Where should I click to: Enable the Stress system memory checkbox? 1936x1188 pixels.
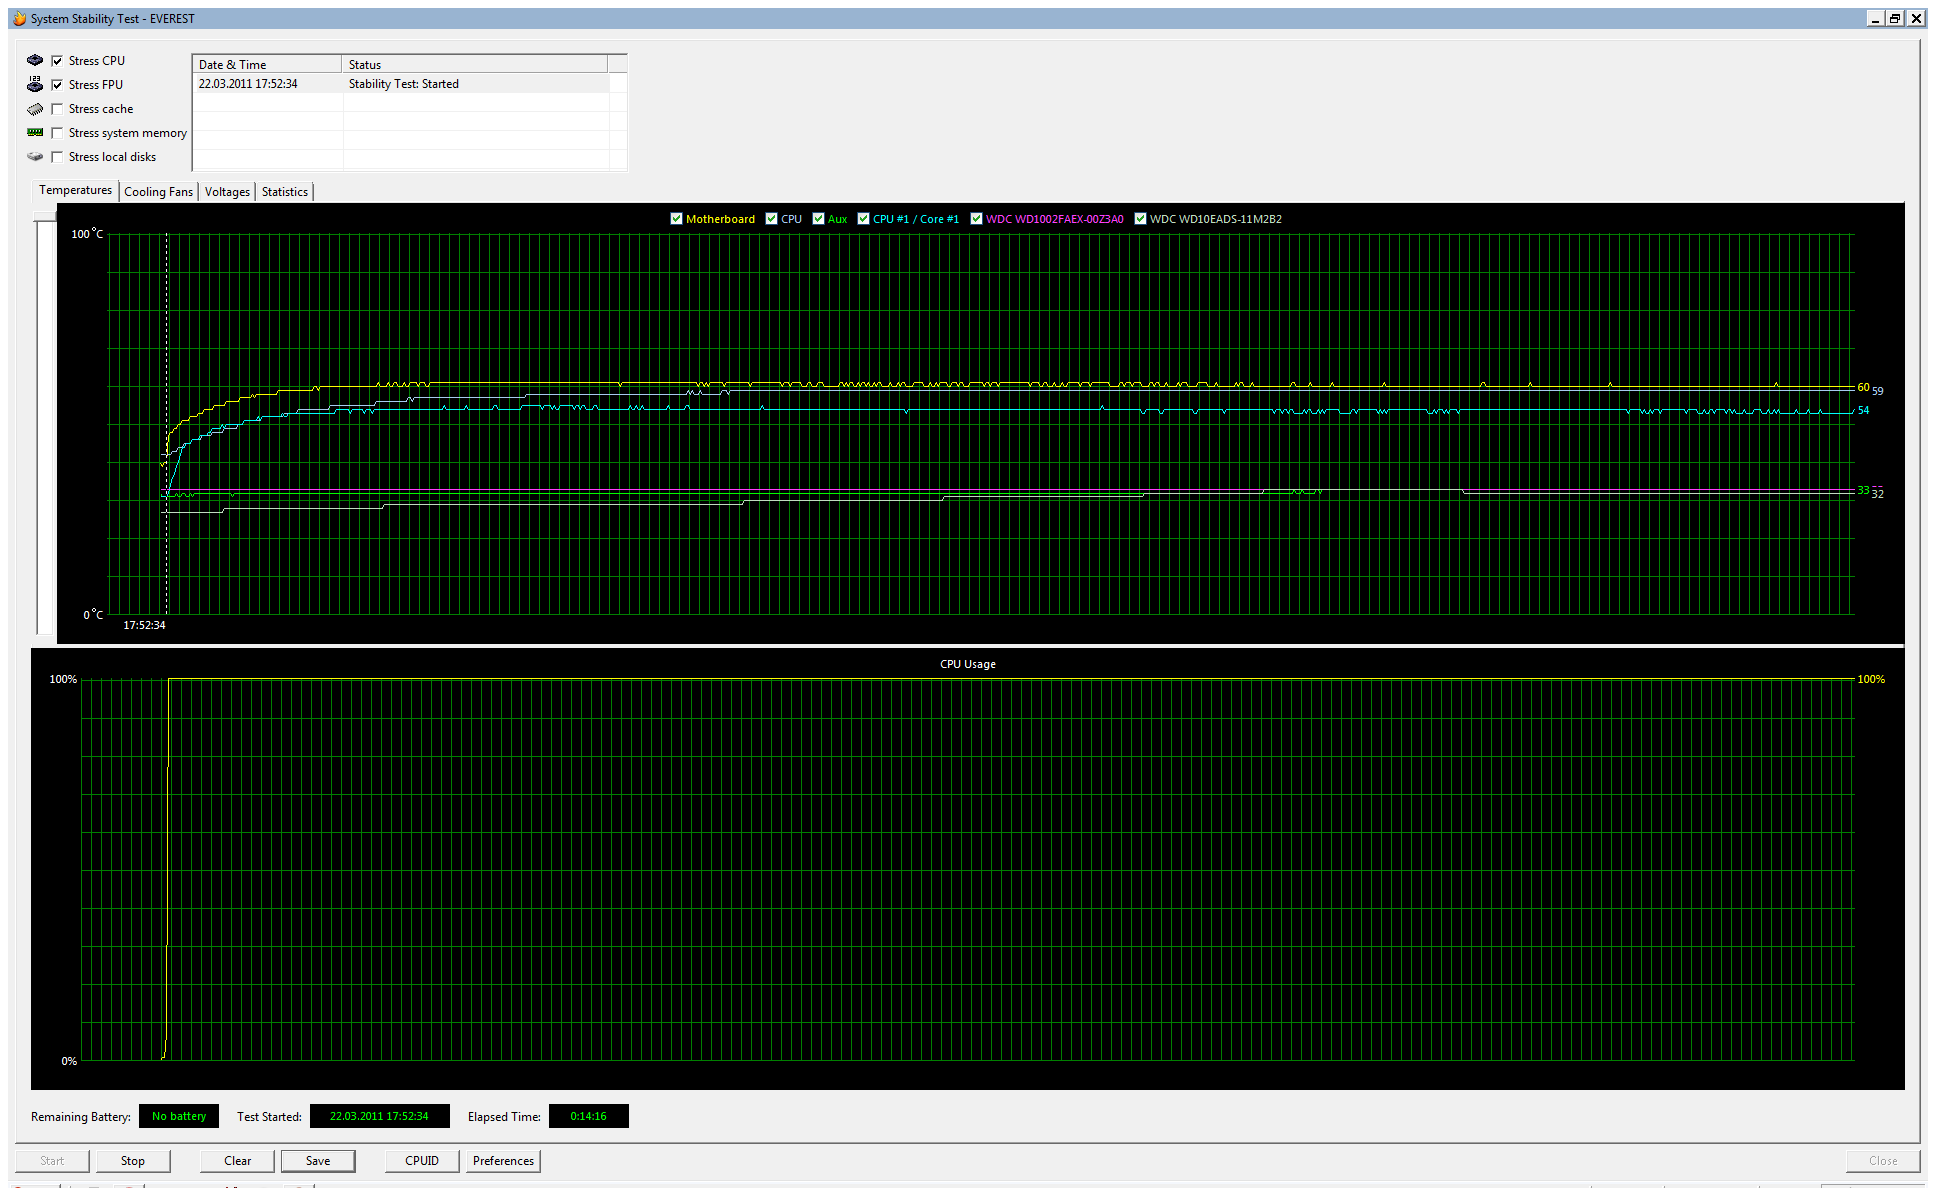click(x=57, y=133)
